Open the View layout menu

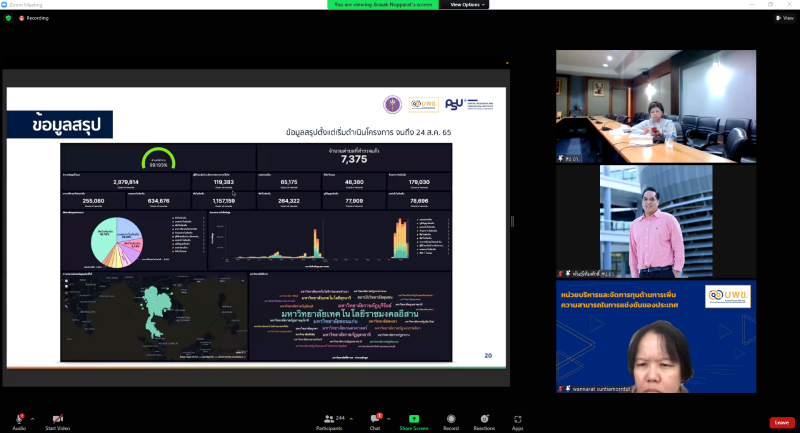click(x=785, y=18)
